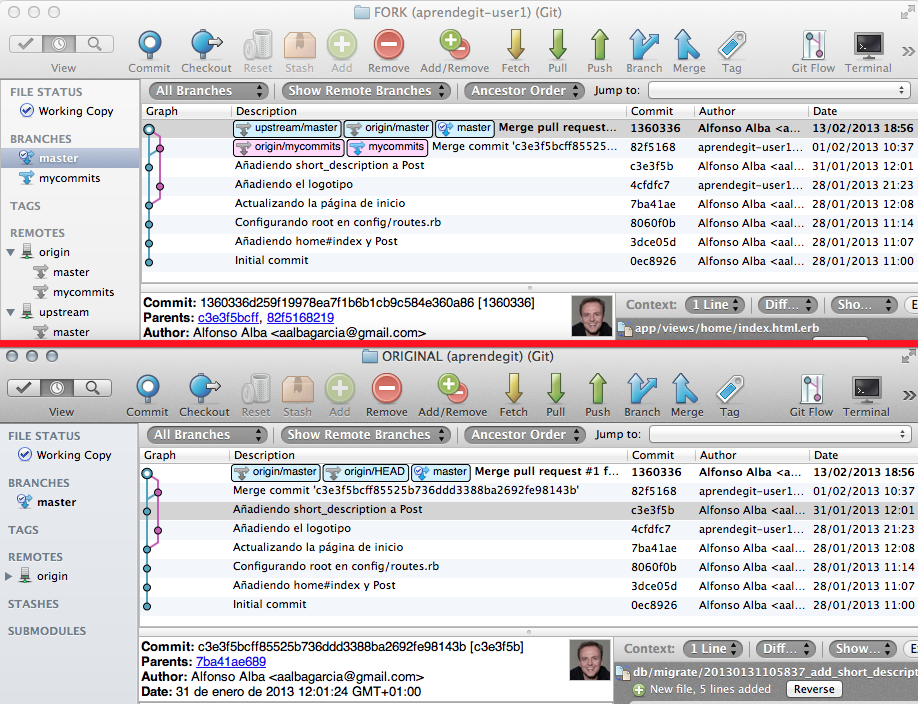Open the Branch tool in the FORK toolbar

pos(643,45)
